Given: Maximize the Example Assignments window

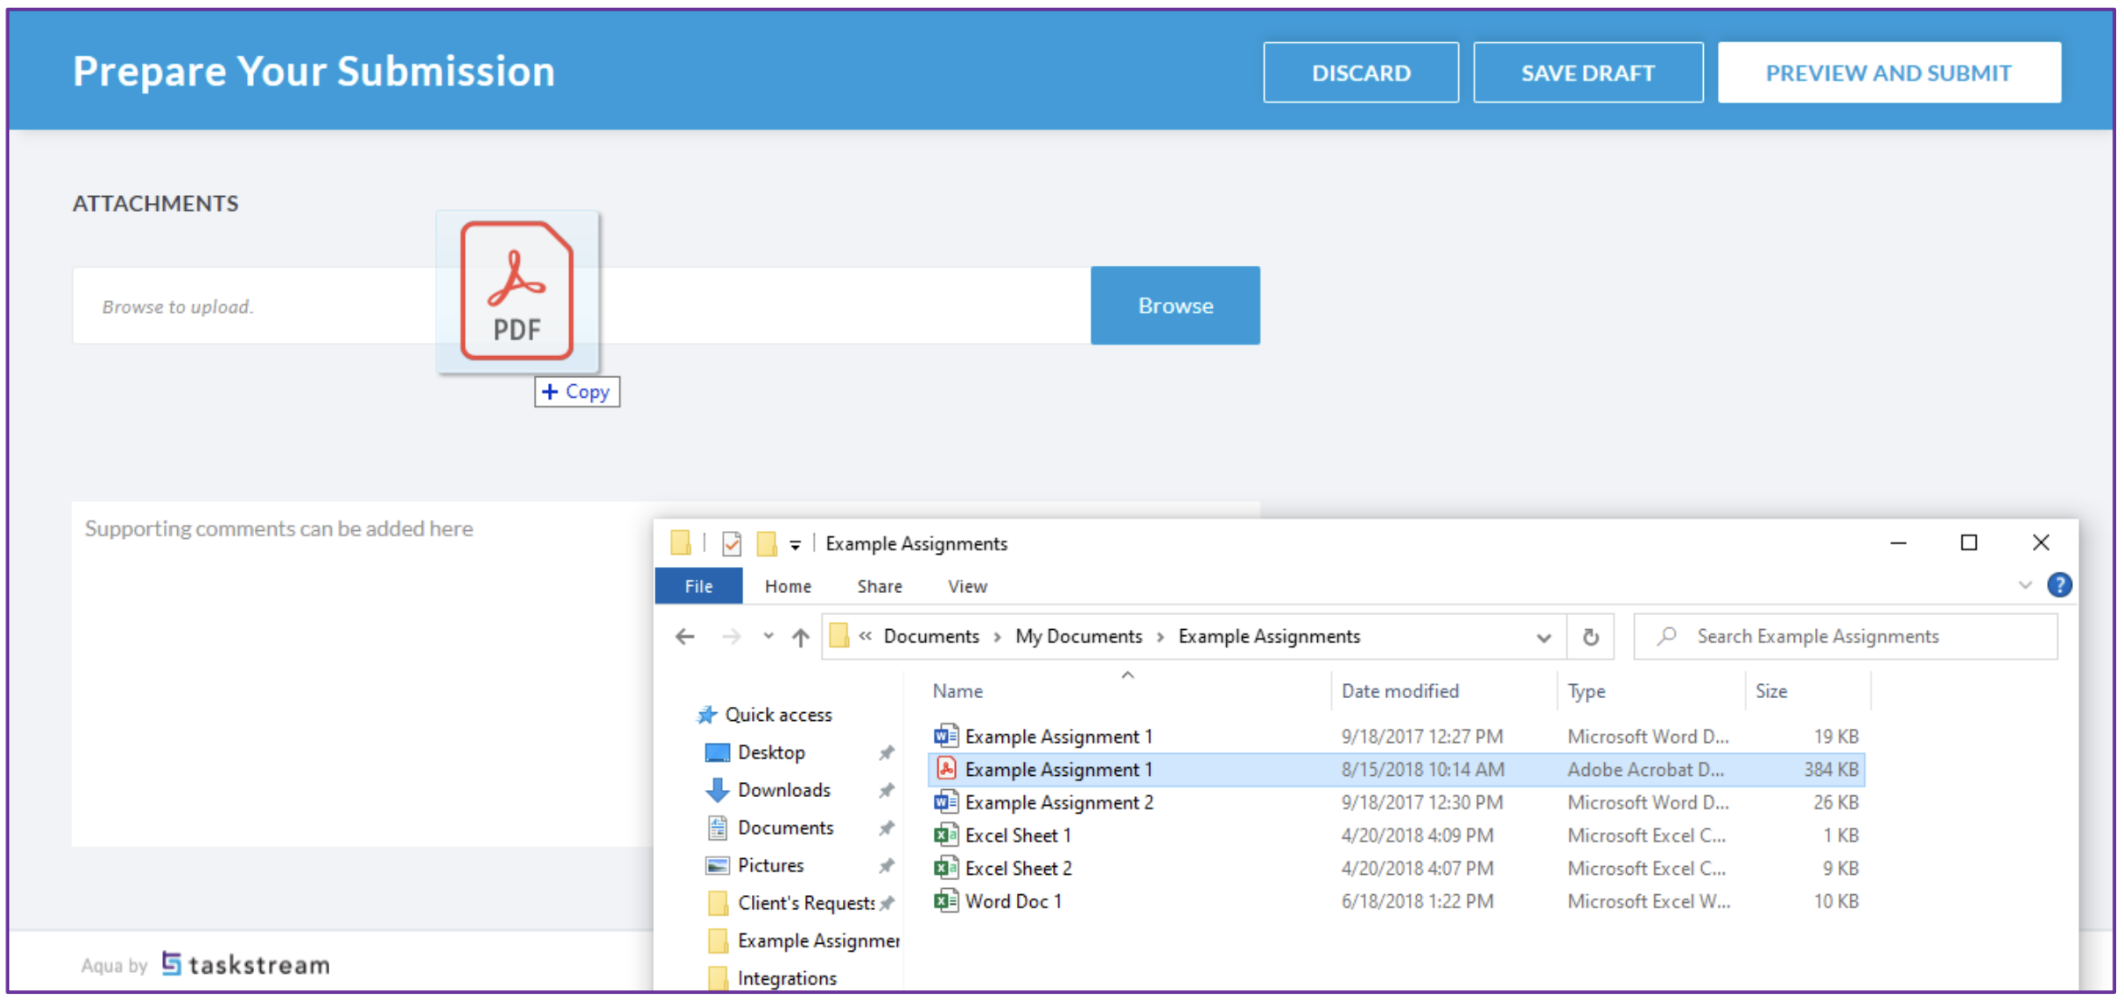Looking at the screenshot, I should (x=1969, y=543).
